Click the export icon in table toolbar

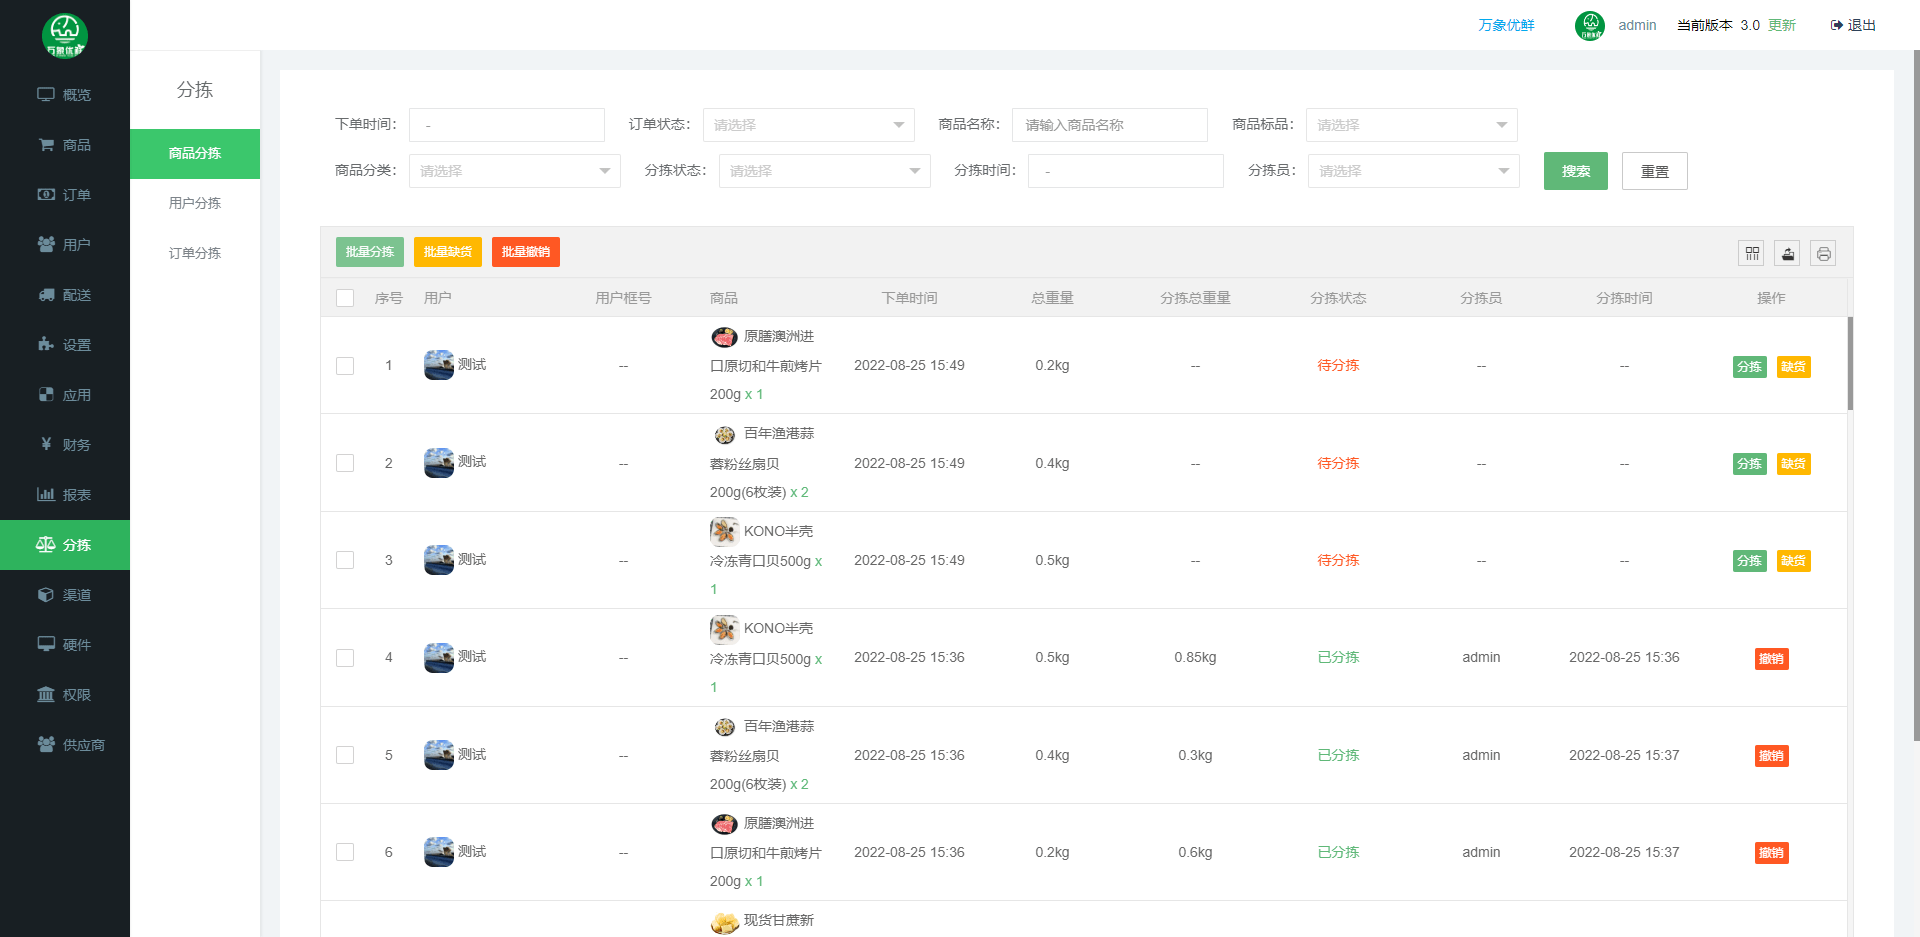coord(1787,254)
